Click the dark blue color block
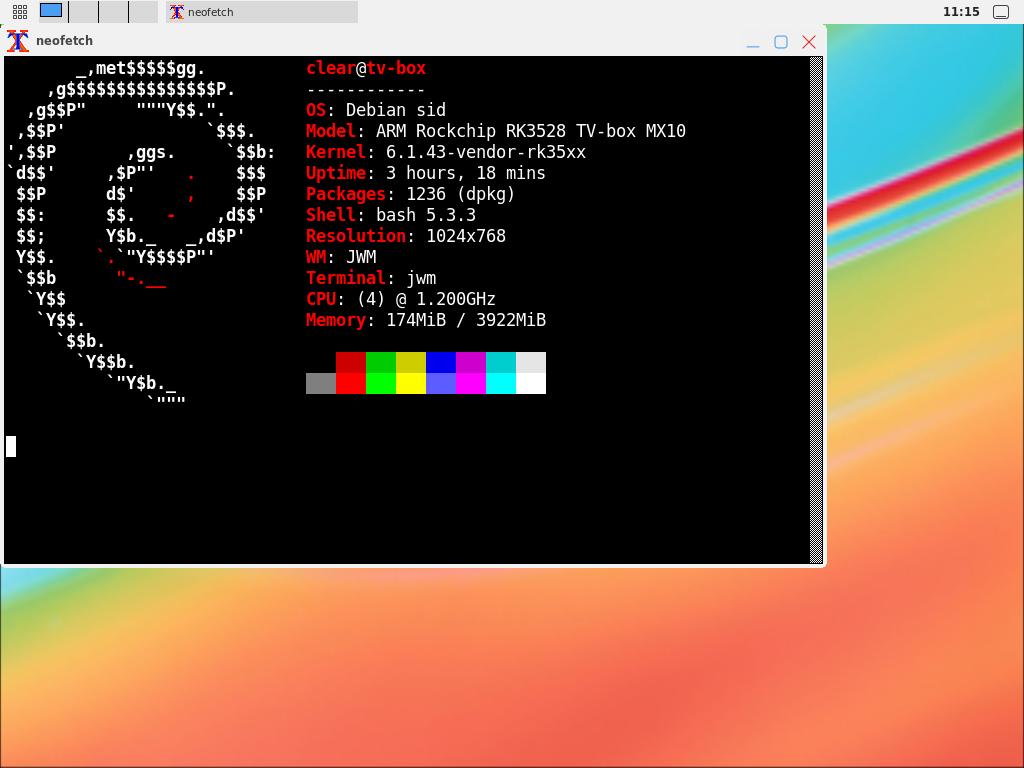This screenshot has width=1024, height=768. 441,362
